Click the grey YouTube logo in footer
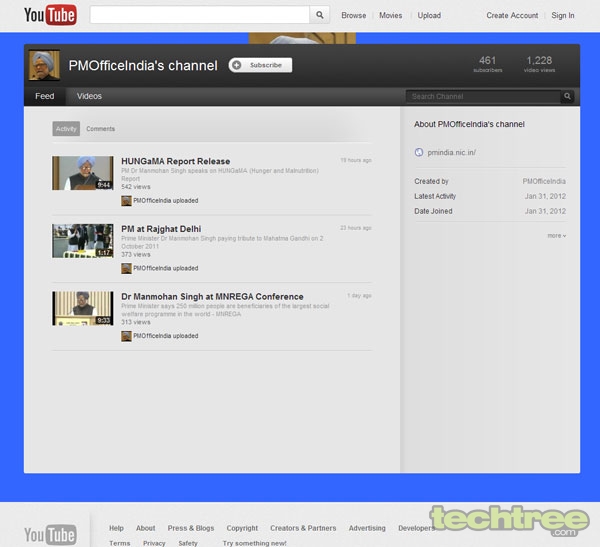The height and width of the screenshot is (547, 600). pos(50,534)
